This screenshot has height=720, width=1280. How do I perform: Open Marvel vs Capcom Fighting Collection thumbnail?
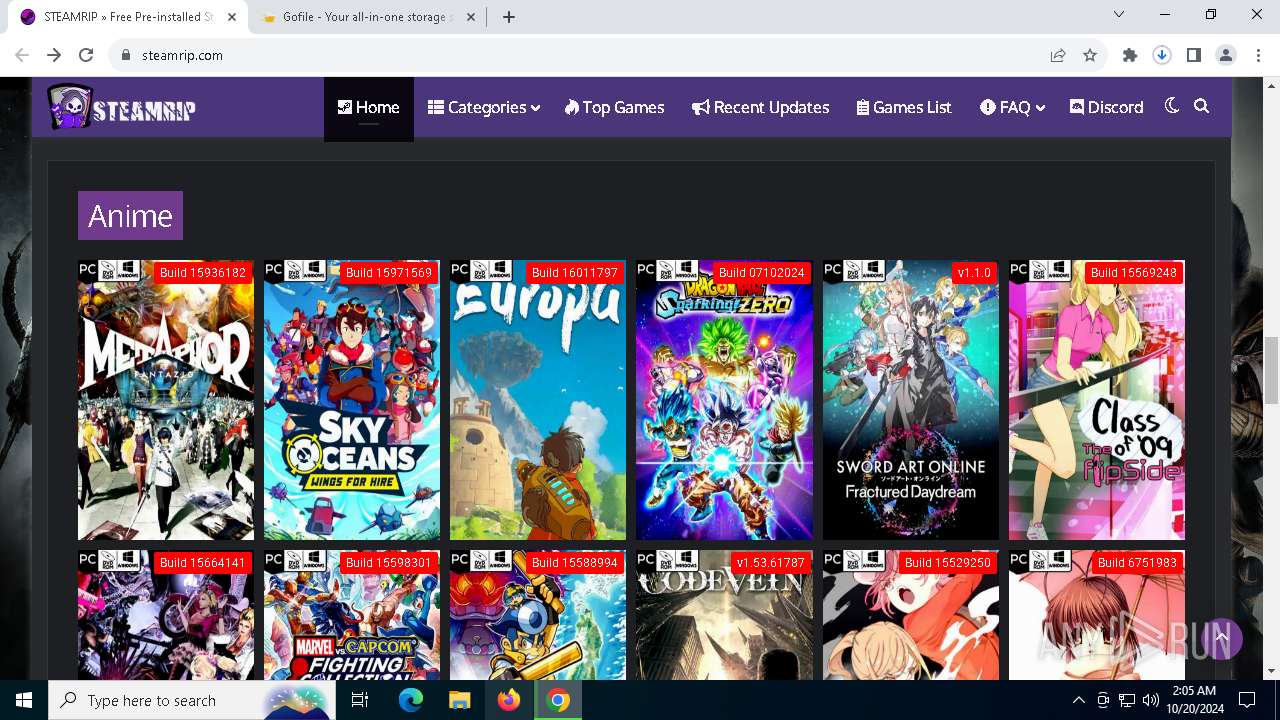pos(352,615)
